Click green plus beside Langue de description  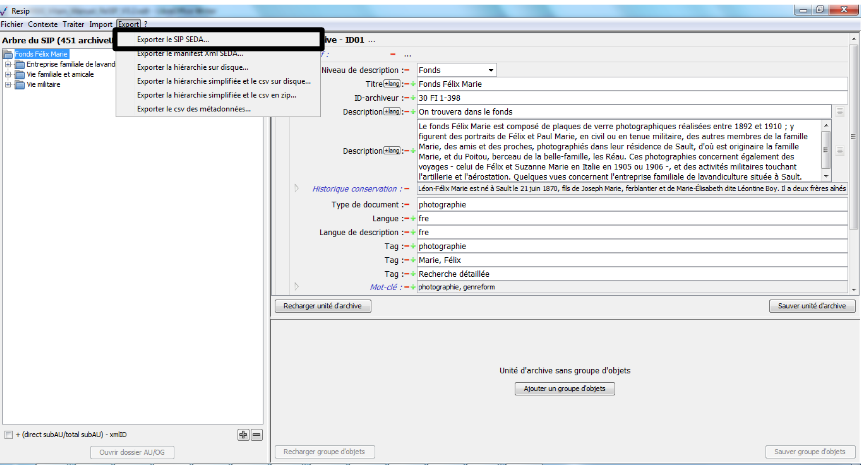pyautogui.click(x=412, y=232)
